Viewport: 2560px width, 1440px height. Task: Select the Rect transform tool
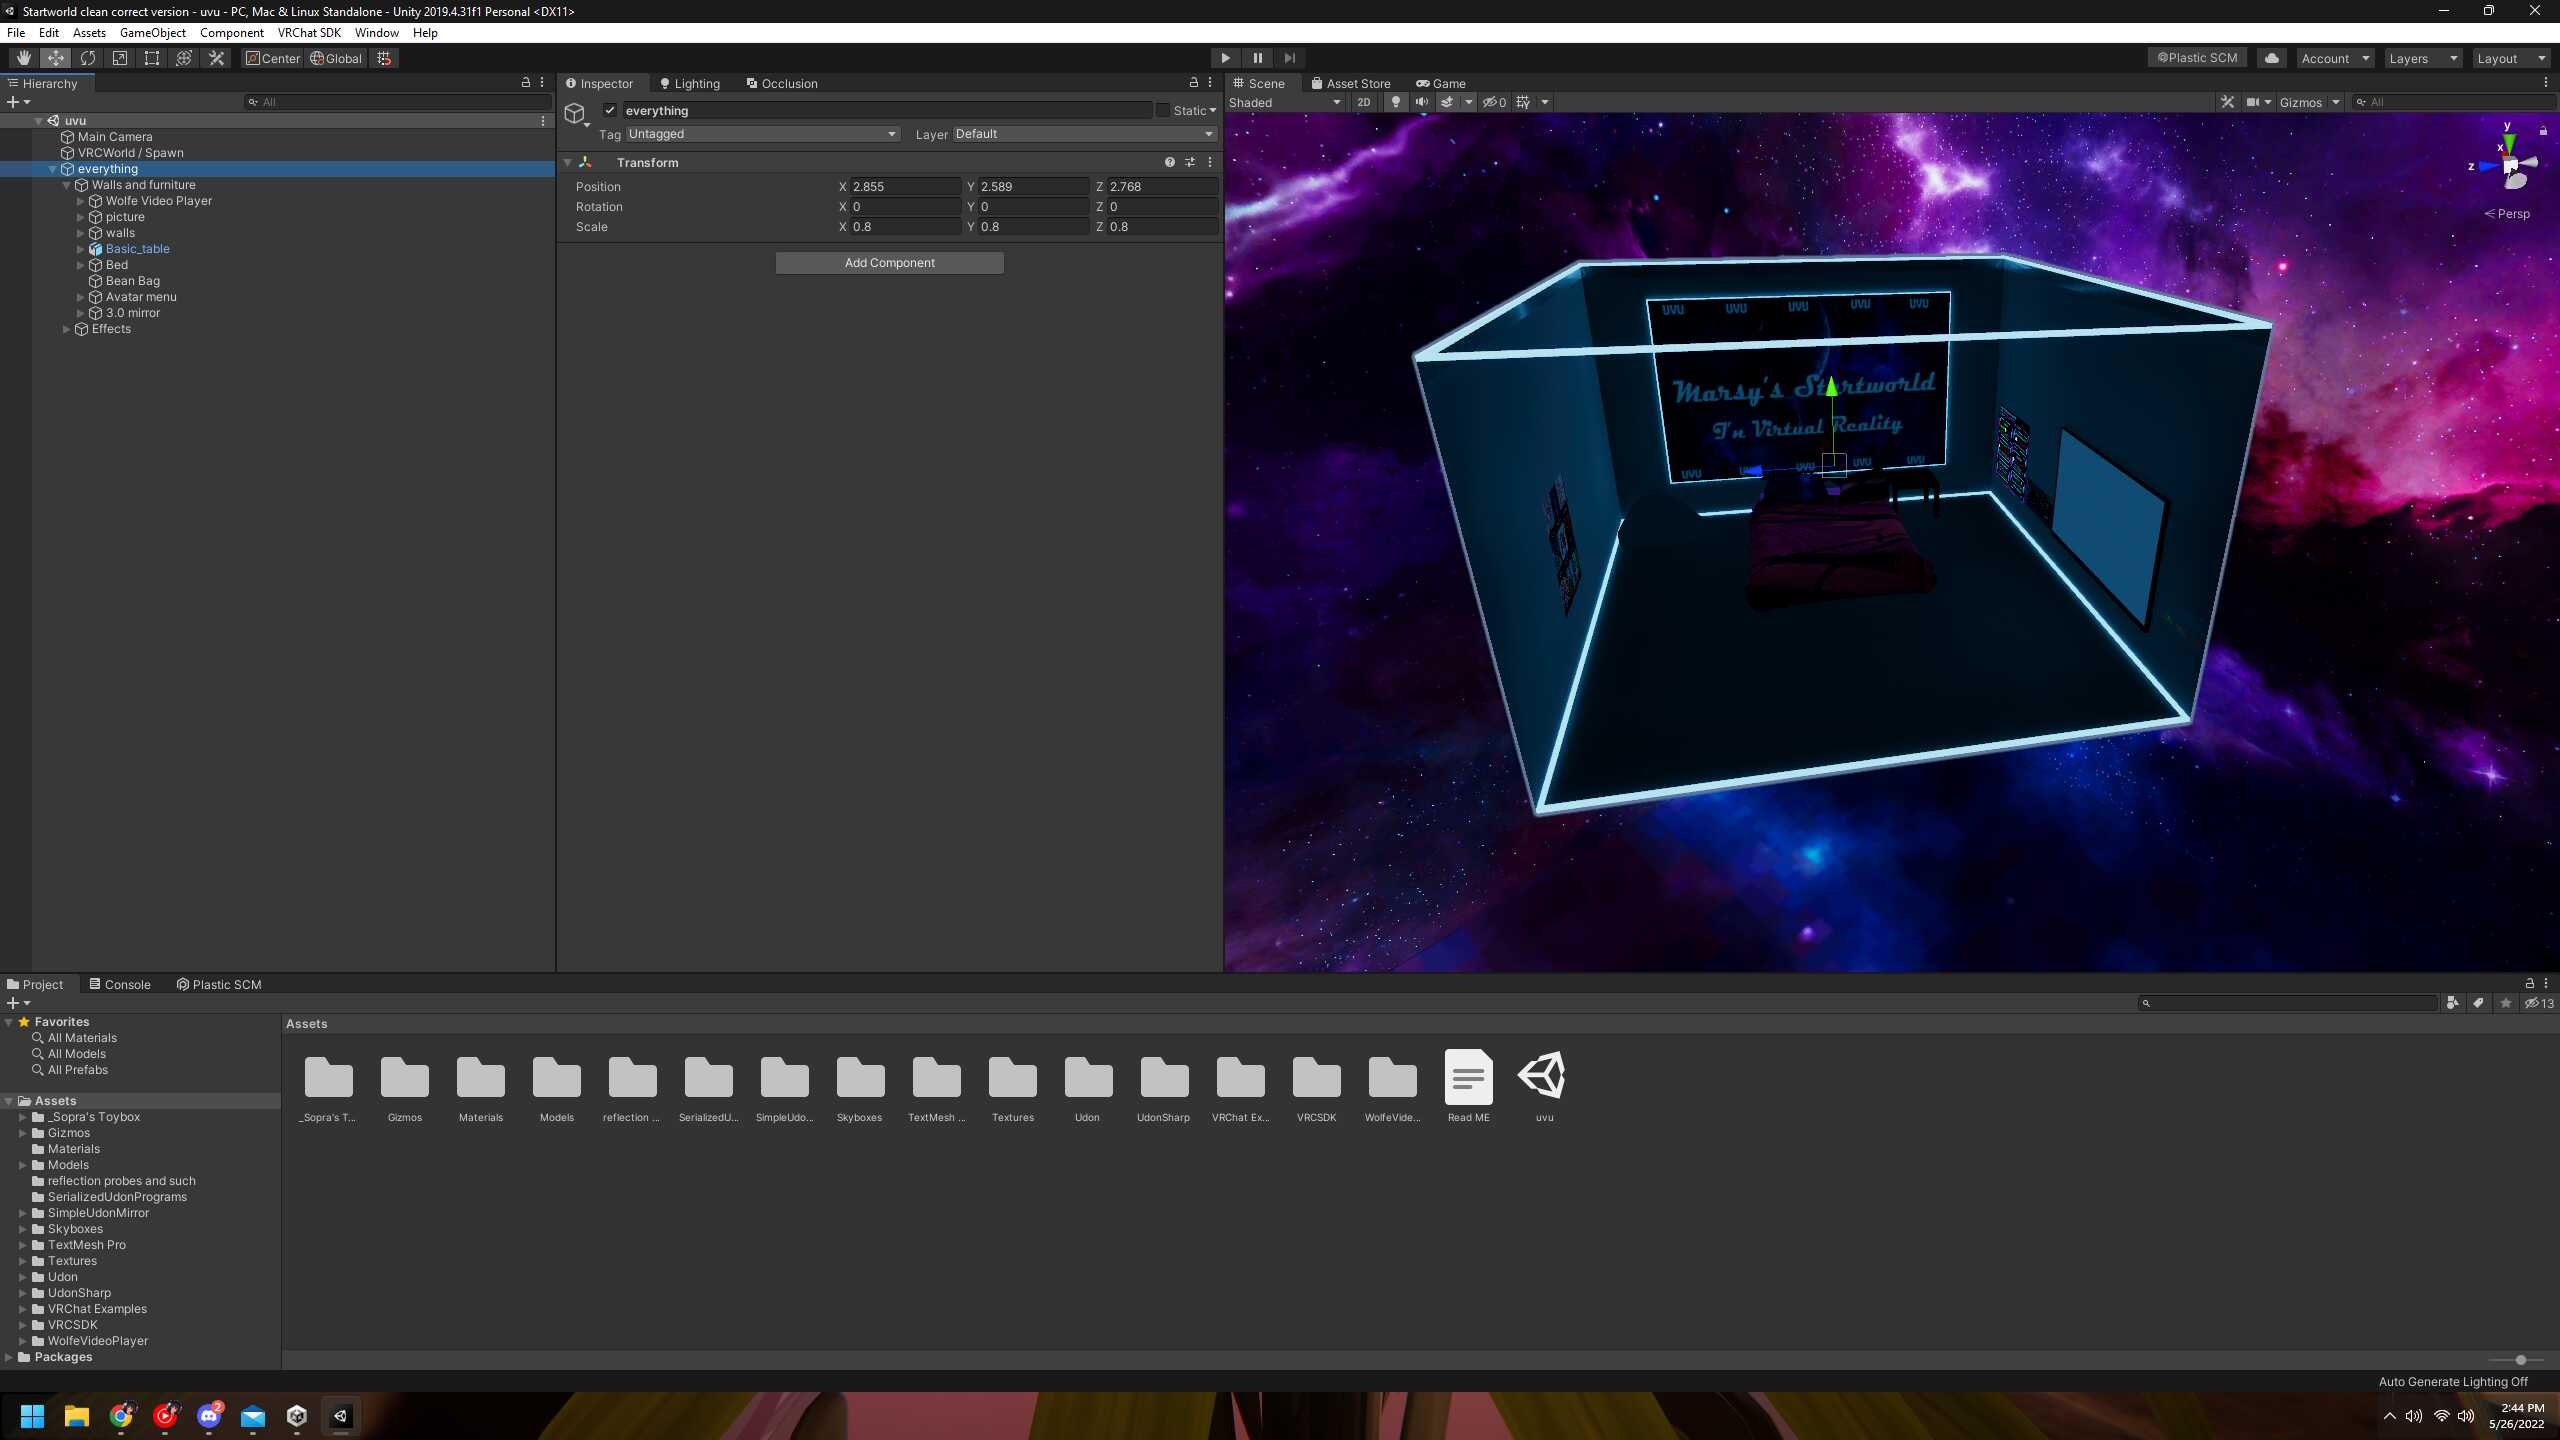(x=152, y=58)
